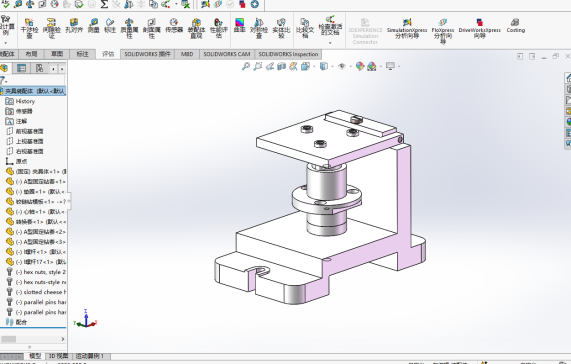Select 注解 annotations tree item
This screenshot has height=364, width=571.
[x=16, y=121]
